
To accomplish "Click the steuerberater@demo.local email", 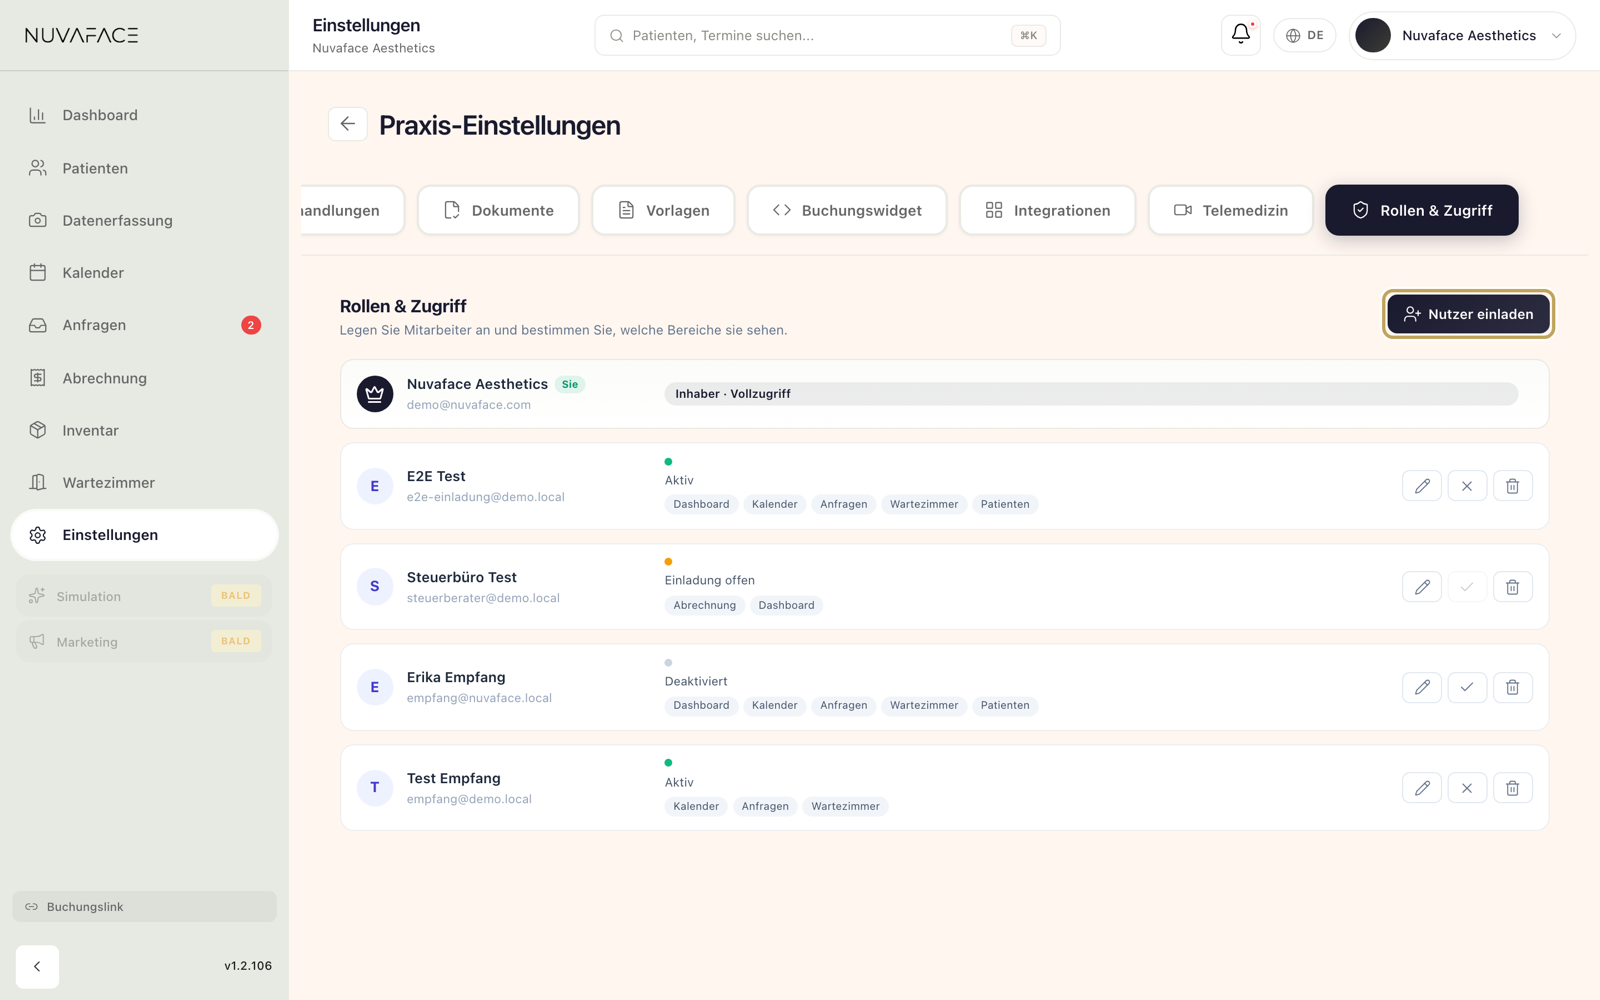I will point(483,598).
